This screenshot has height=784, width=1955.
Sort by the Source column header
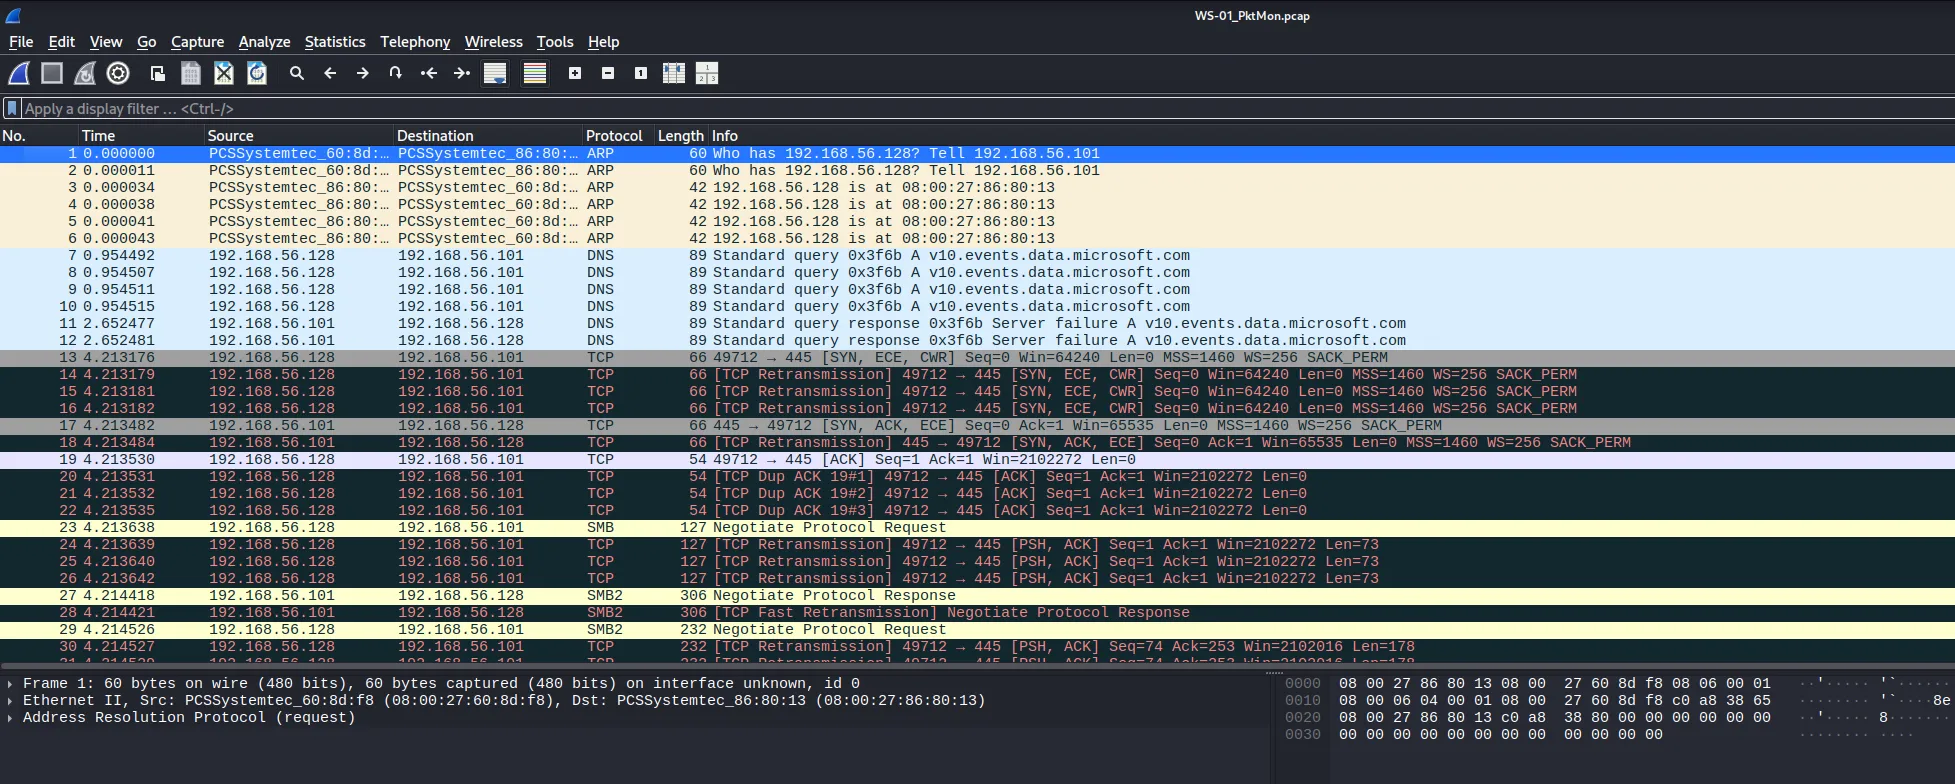coord(230,136)
